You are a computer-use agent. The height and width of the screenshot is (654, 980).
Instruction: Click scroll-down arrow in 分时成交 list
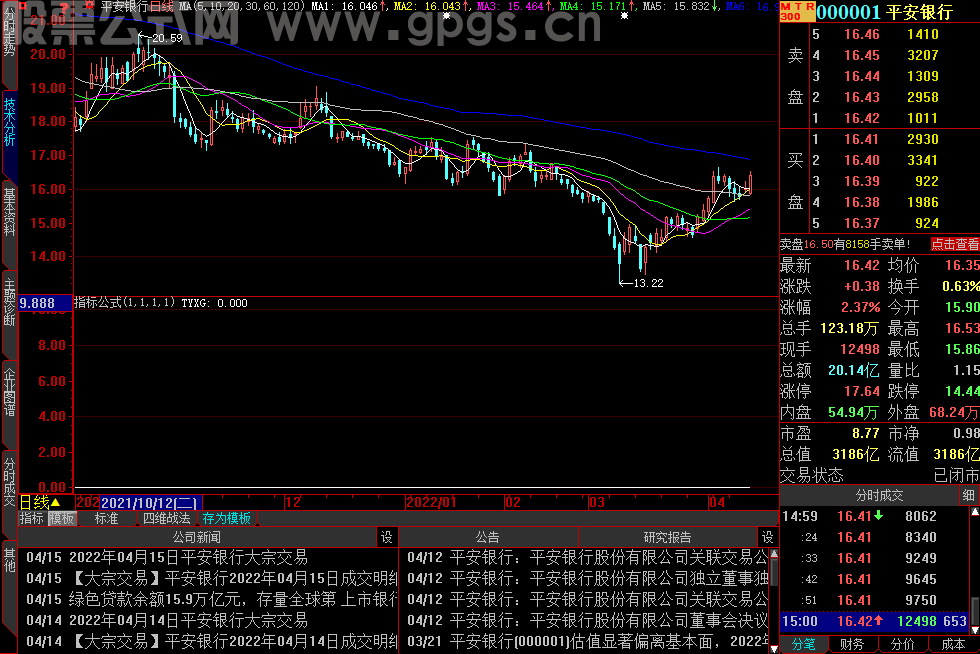click(x=975, y=630)
